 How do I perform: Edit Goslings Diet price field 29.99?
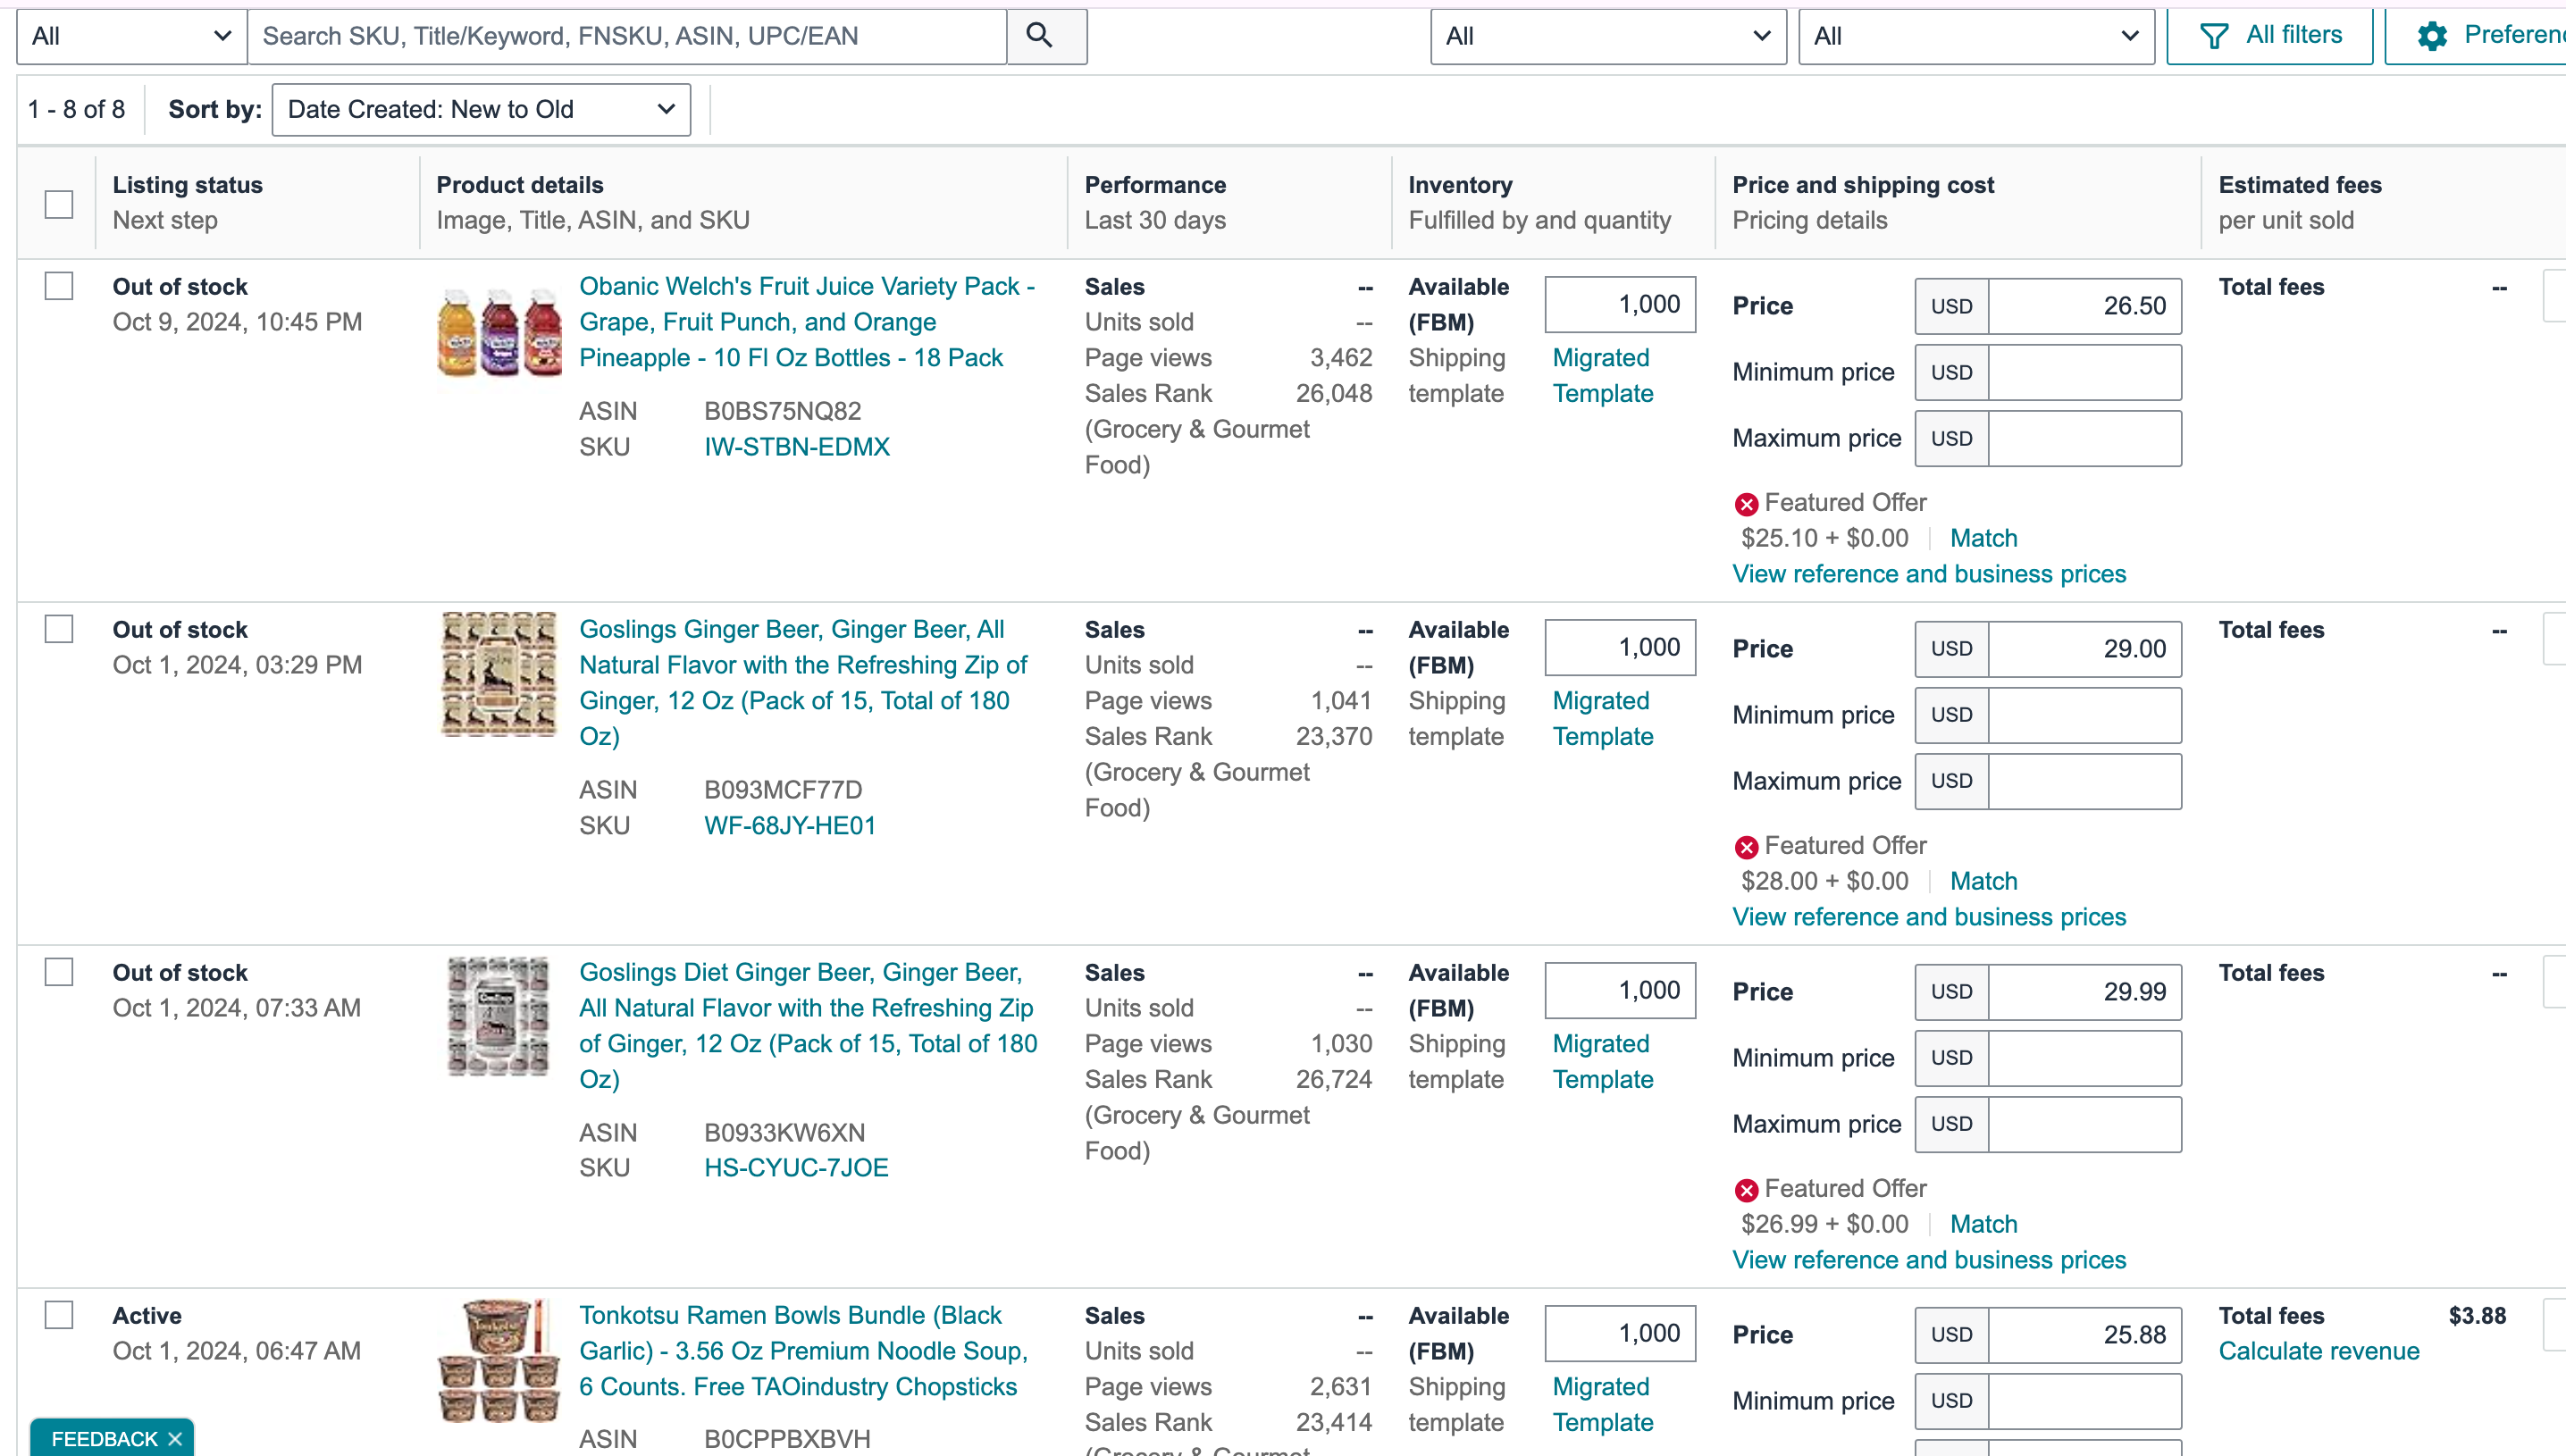(2084, 992)
